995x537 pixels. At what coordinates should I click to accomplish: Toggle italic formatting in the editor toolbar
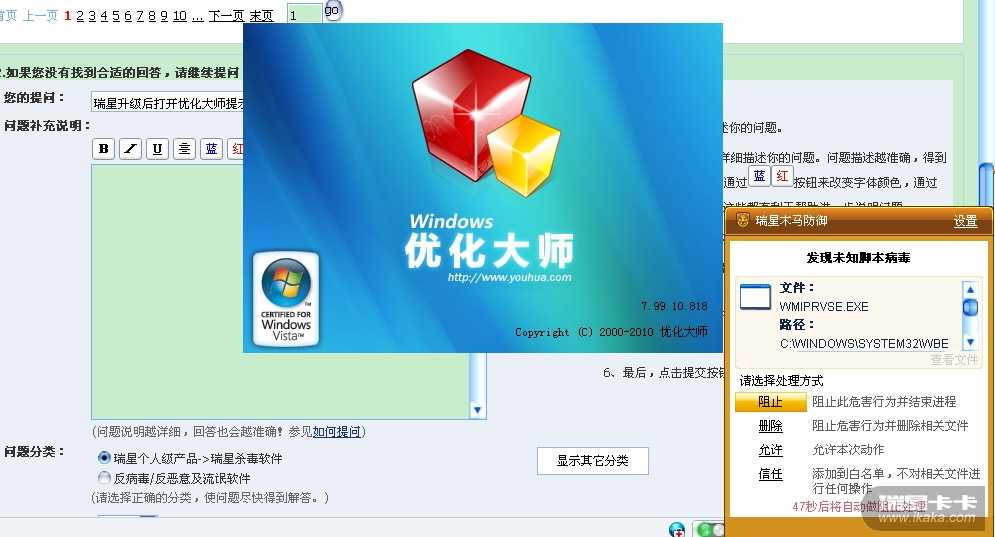(131, 149)
